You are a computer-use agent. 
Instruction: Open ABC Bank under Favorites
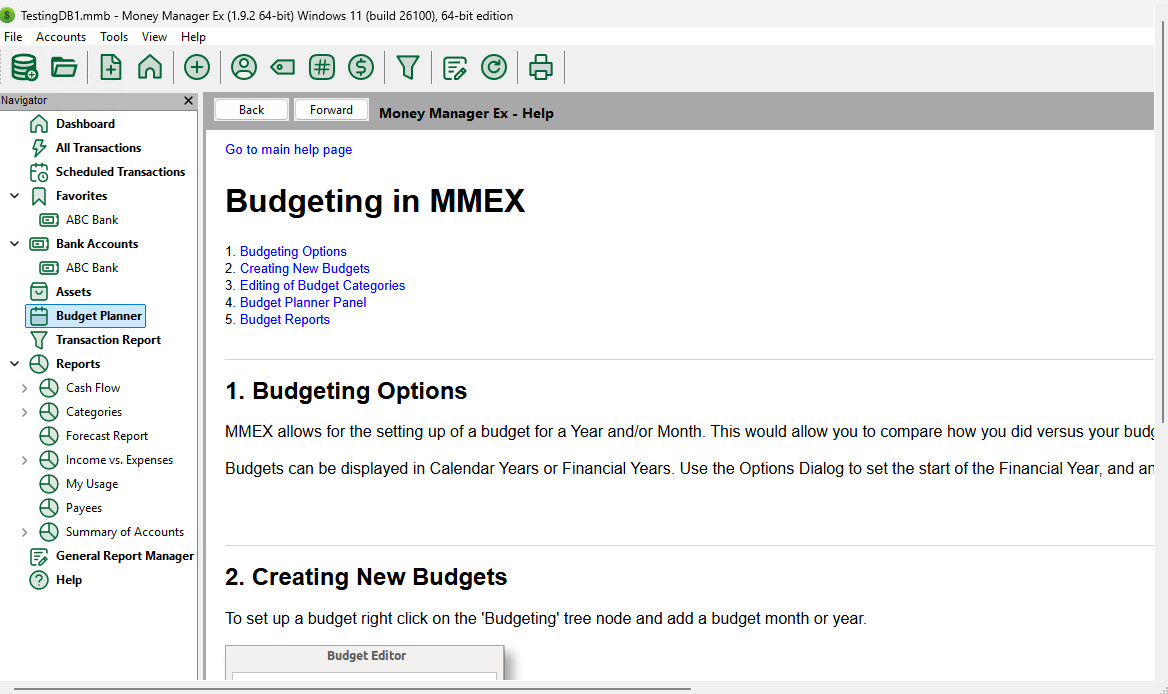(92, 220)
